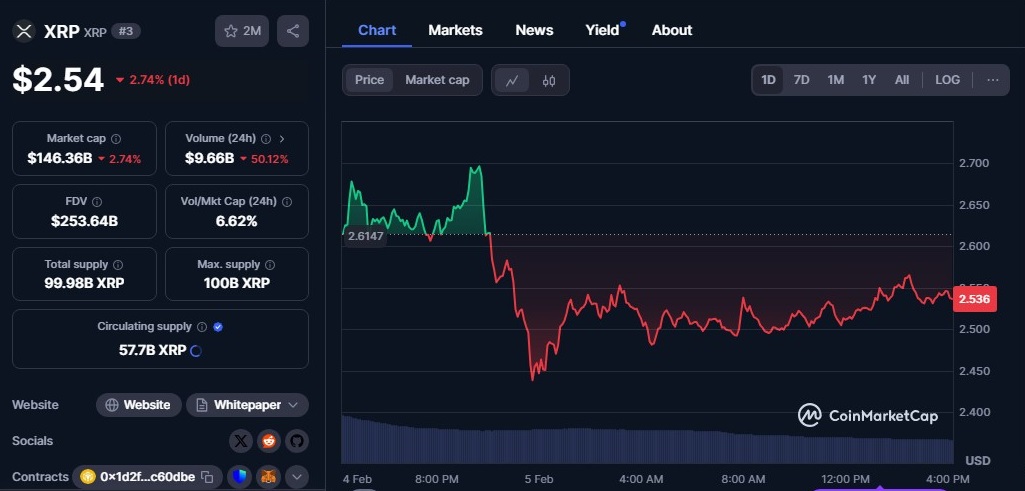Click the 2.6147 opening price label
This screenshot has height=491, width=1025.
365,236
